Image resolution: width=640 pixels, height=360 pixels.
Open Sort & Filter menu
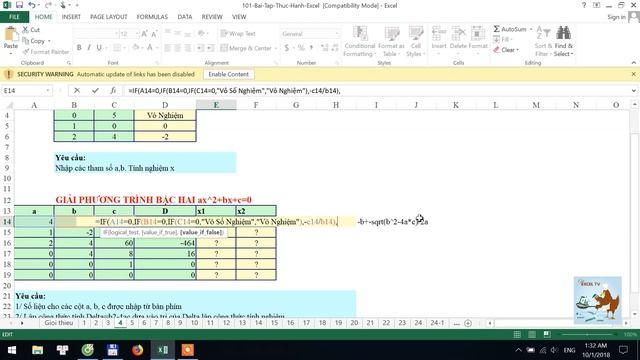click(x=543, y=42)
